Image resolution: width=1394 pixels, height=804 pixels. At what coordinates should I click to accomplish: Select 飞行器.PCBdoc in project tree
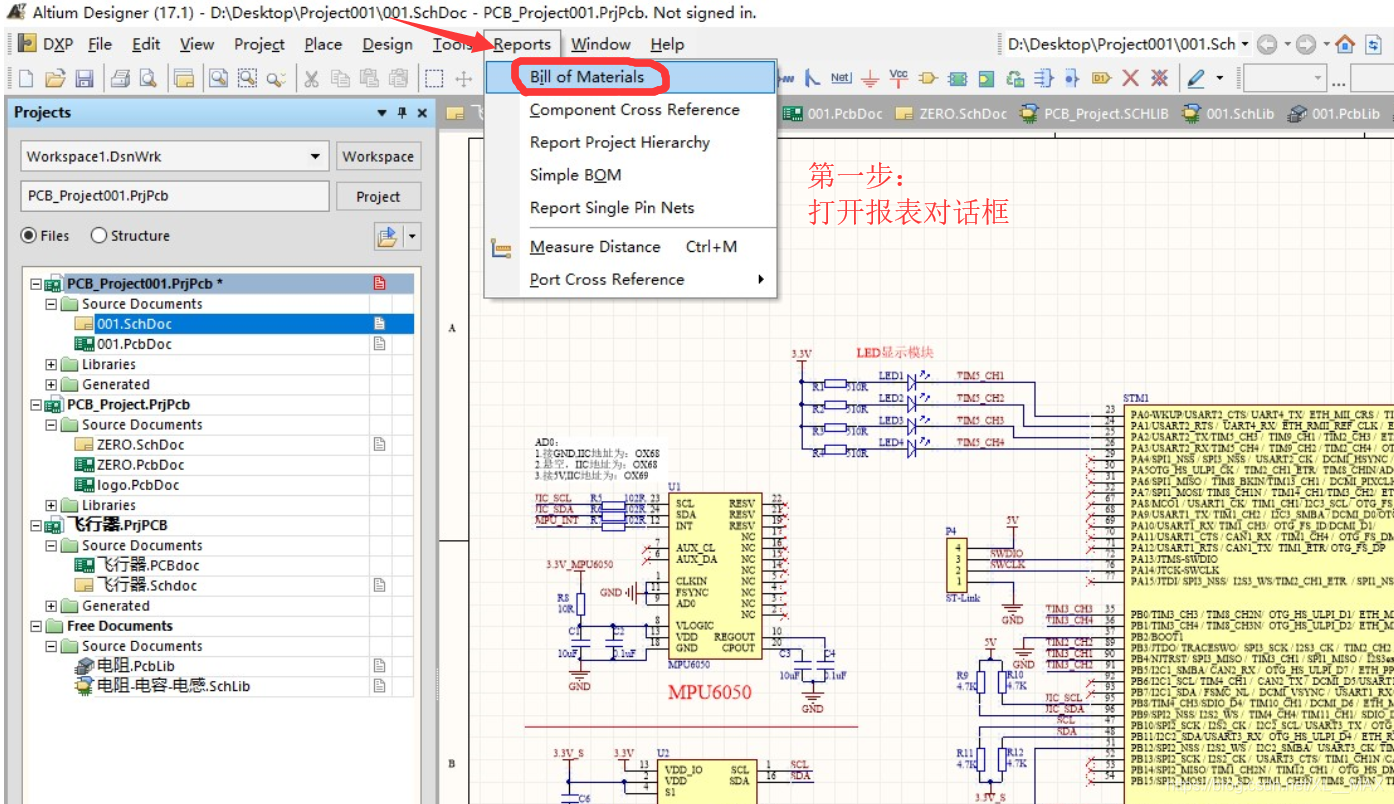click(x=148, y=566)
